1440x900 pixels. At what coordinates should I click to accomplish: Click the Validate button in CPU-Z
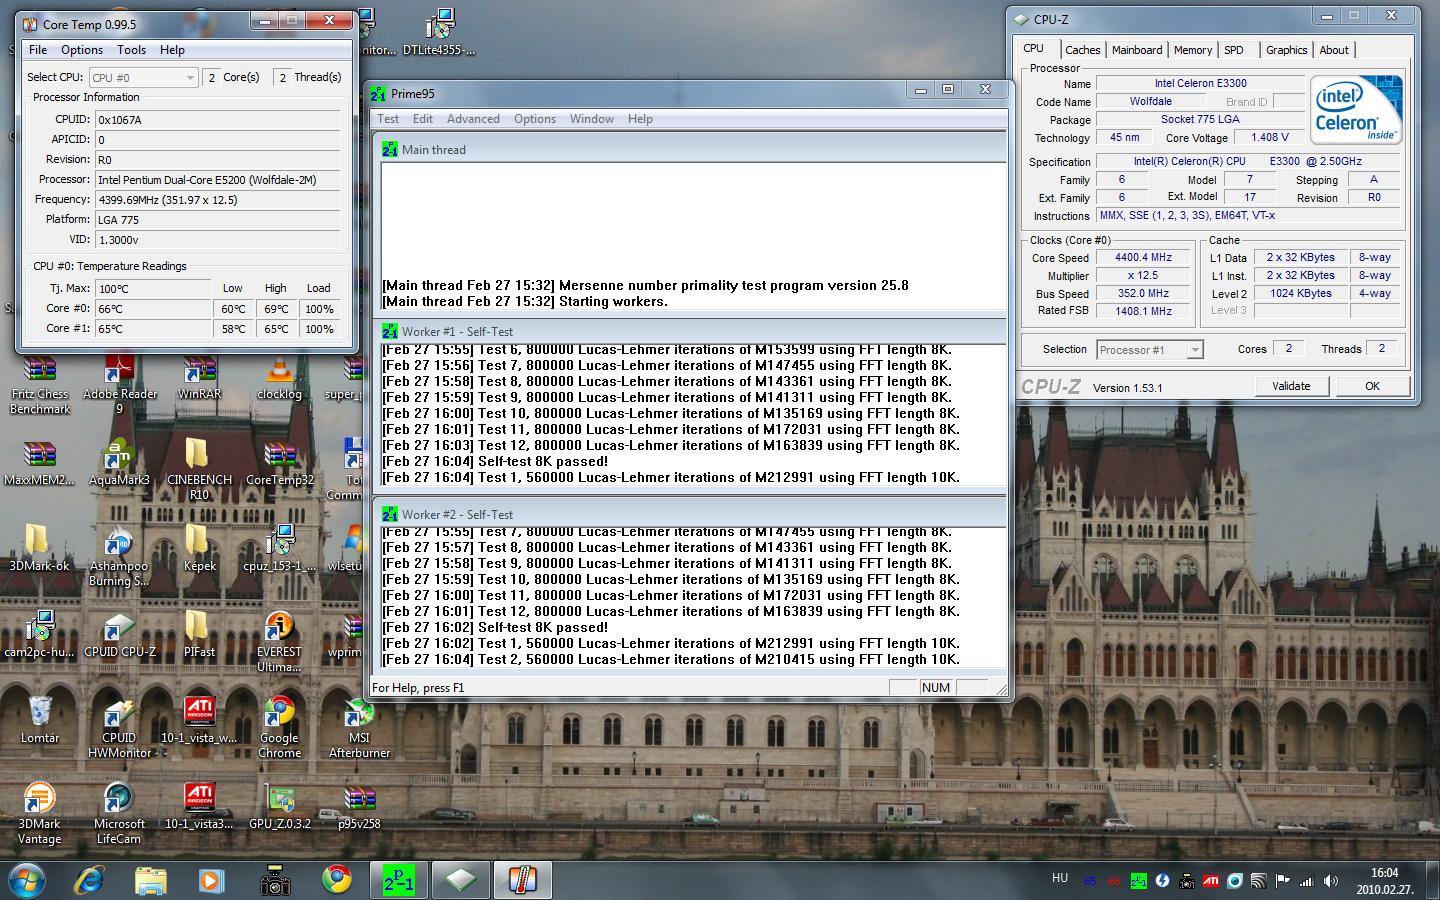point(1291,386)
